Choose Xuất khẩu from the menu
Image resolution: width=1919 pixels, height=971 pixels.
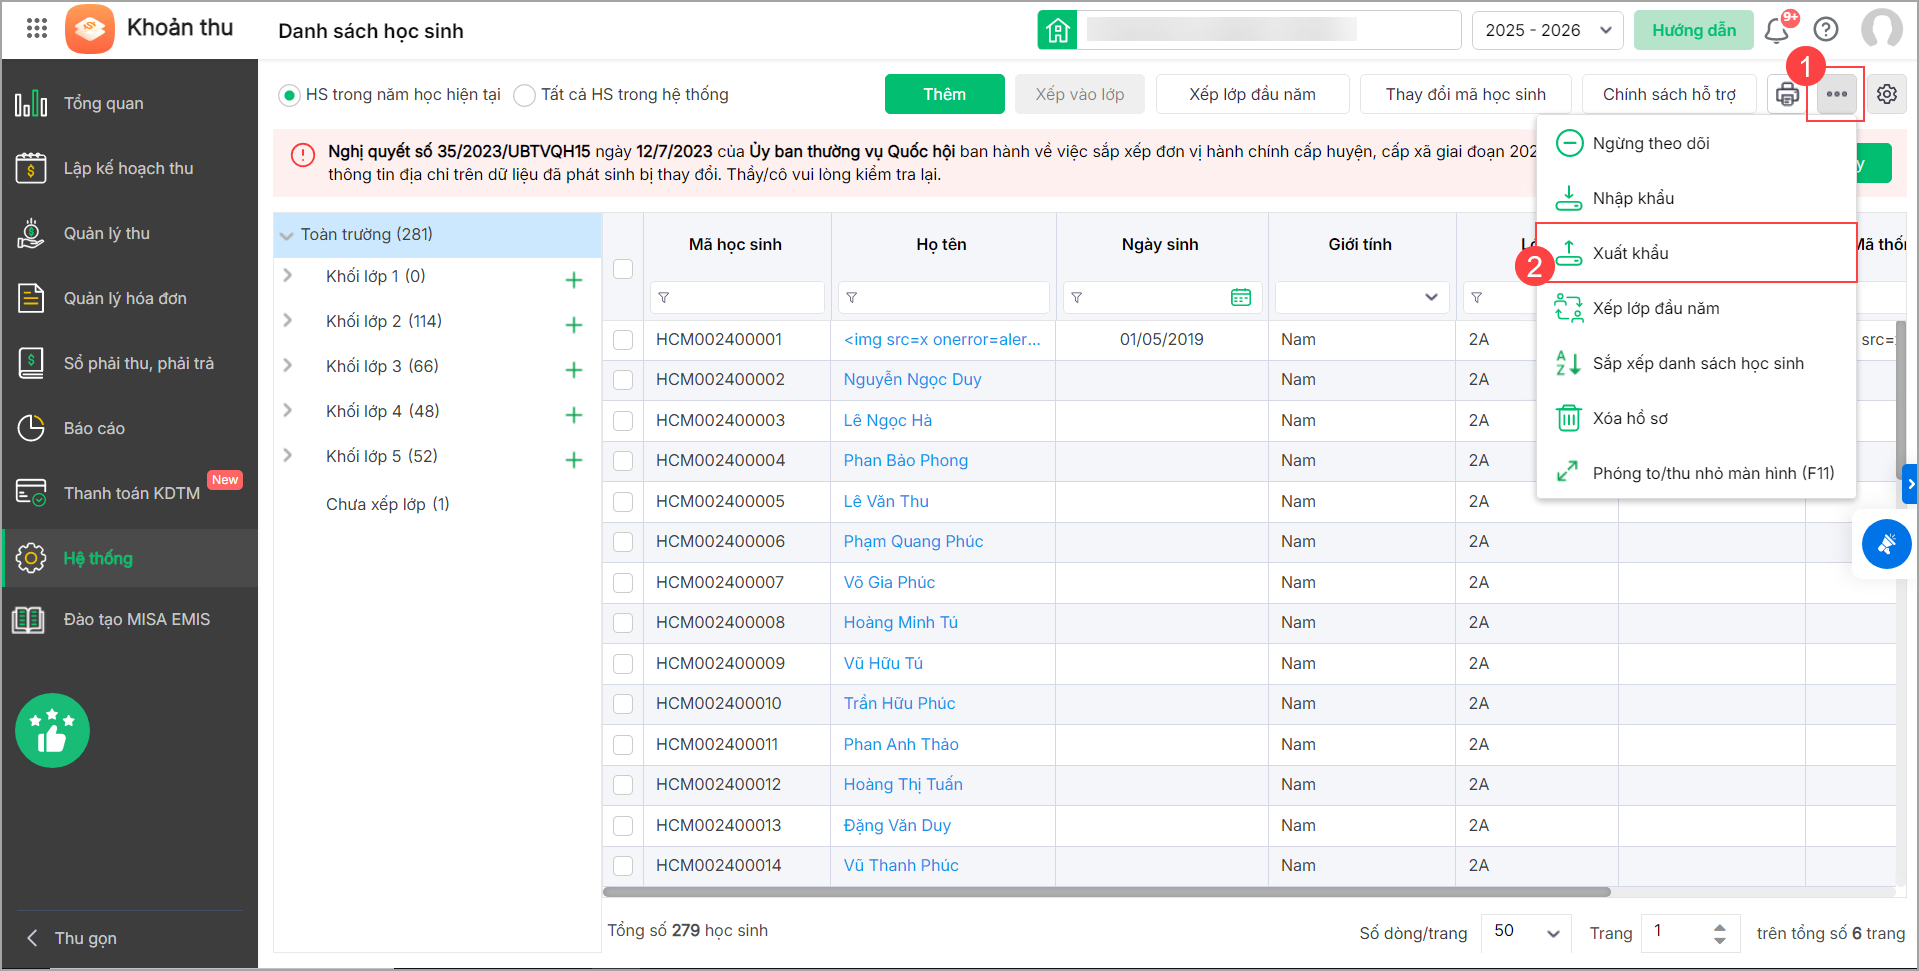(1630, 253)
